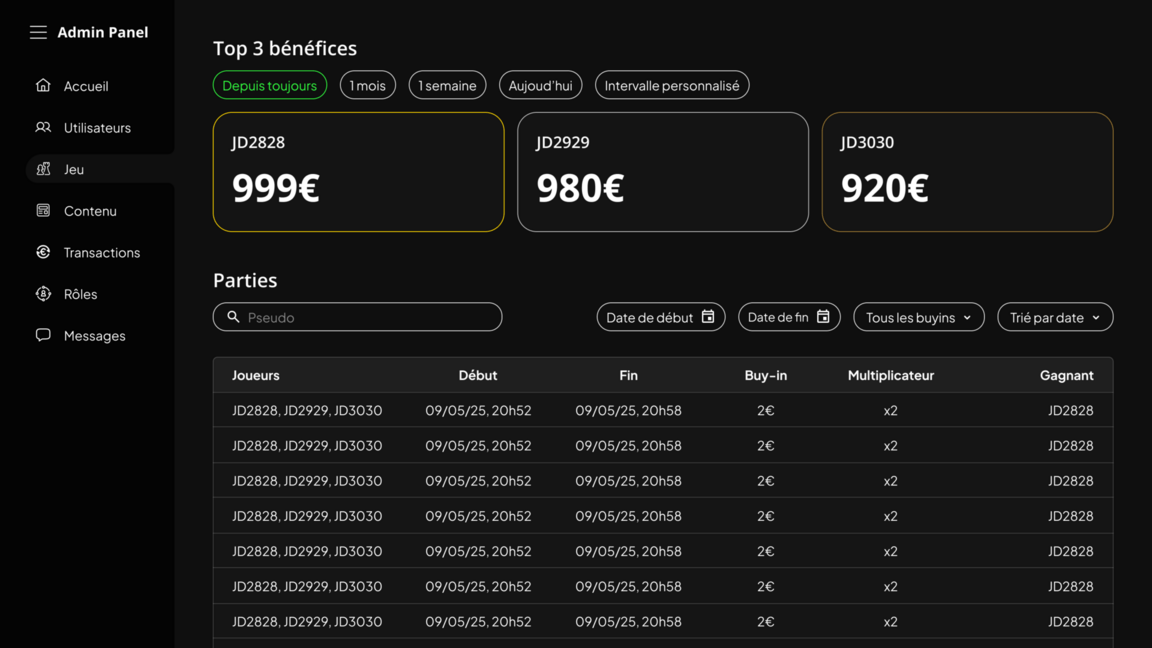Screen dimensions: 1152x648
Task: Open the JD2828 999€ card
Action: tap(359, 172)
